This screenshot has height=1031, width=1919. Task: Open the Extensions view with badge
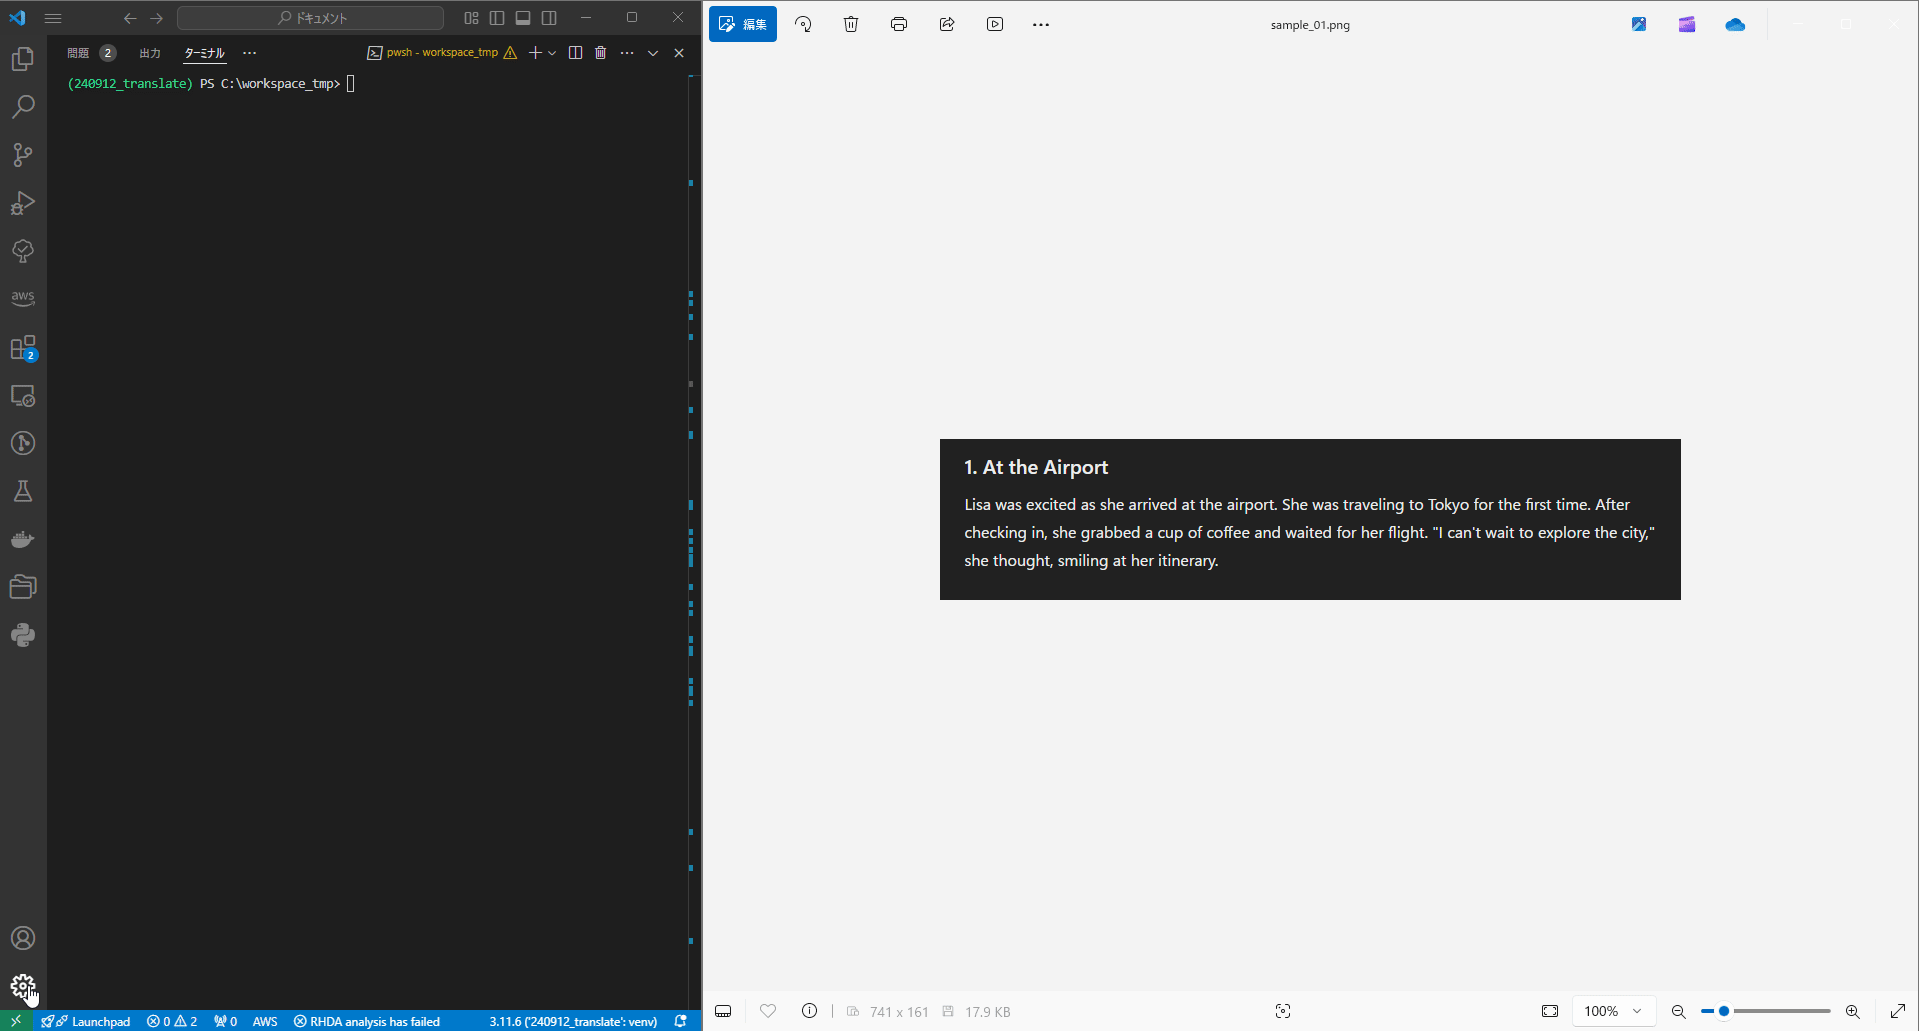pyautogui.click(x=23, y=347)
